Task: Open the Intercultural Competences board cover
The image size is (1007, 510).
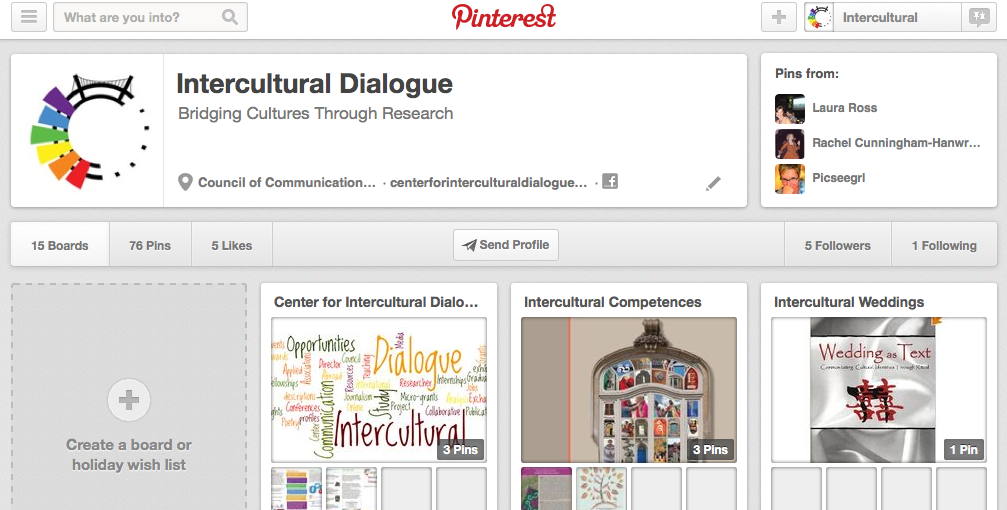Action: click(629, 389)
